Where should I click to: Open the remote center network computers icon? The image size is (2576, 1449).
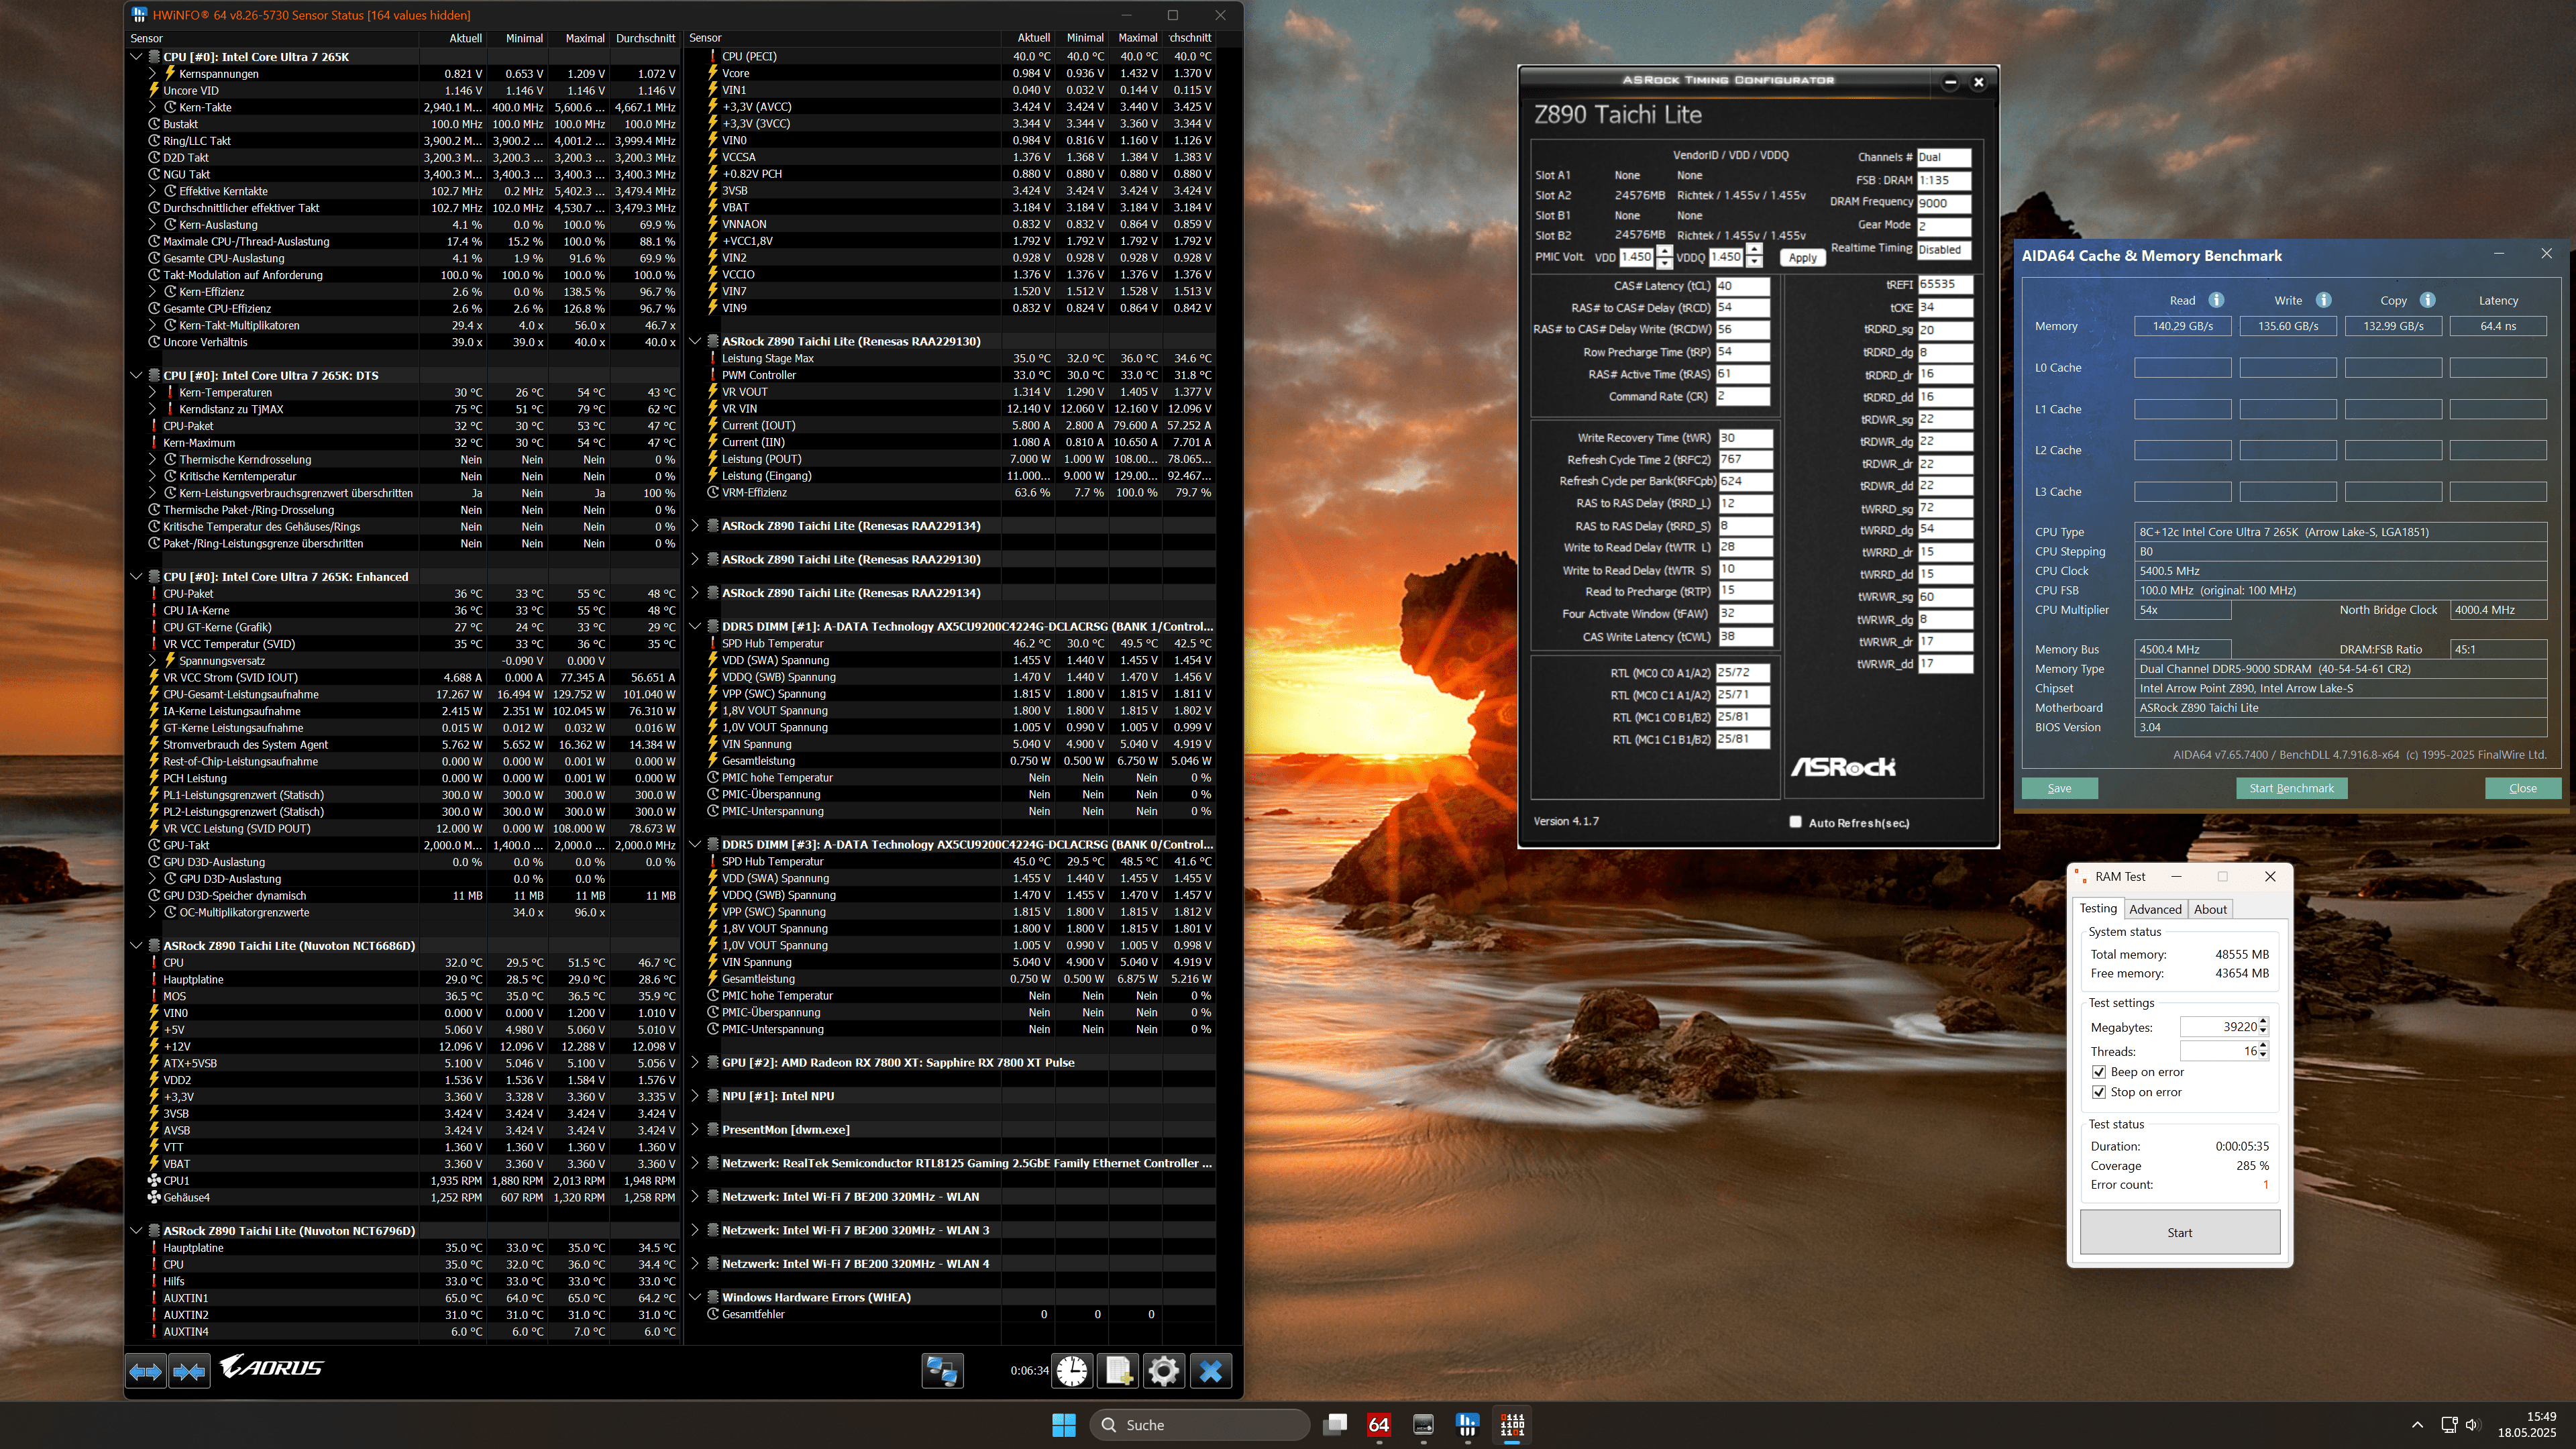coord(941,1370)
